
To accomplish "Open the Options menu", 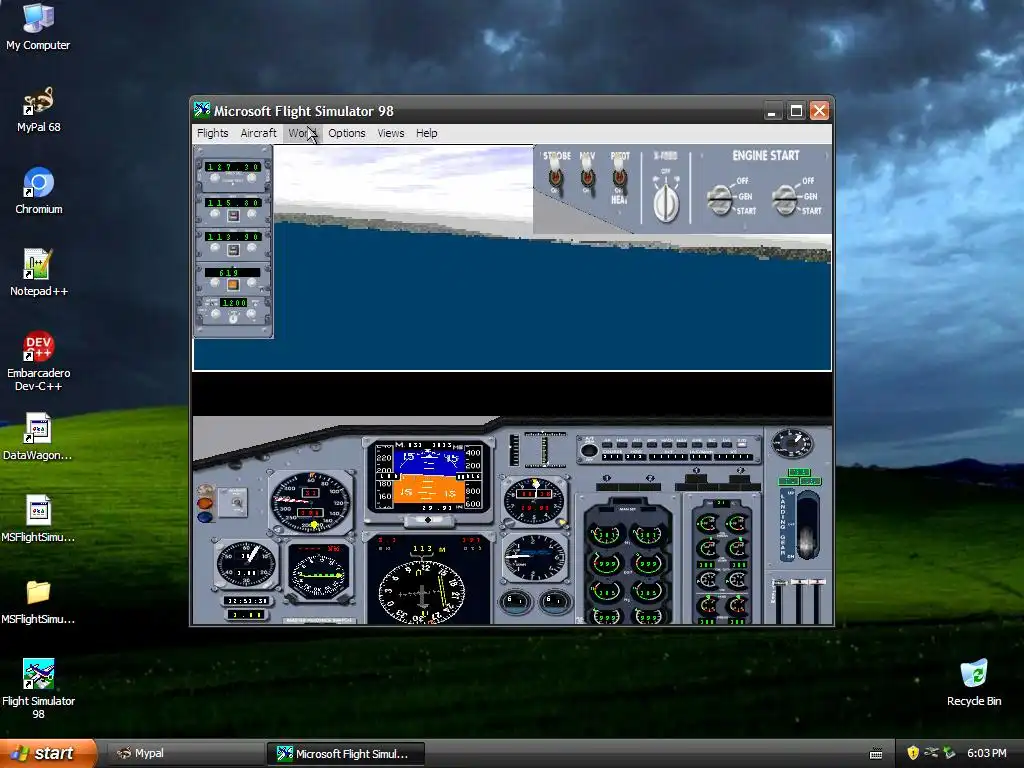I will pos(347,133).
